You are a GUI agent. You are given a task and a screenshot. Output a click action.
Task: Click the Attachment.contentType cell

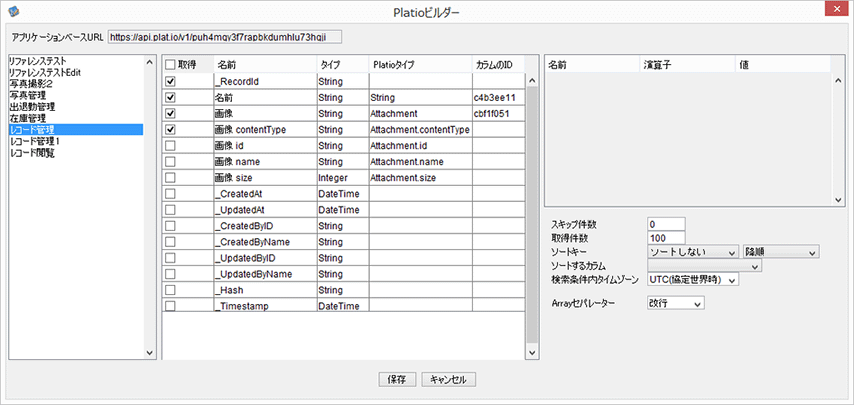pos(420,130)
